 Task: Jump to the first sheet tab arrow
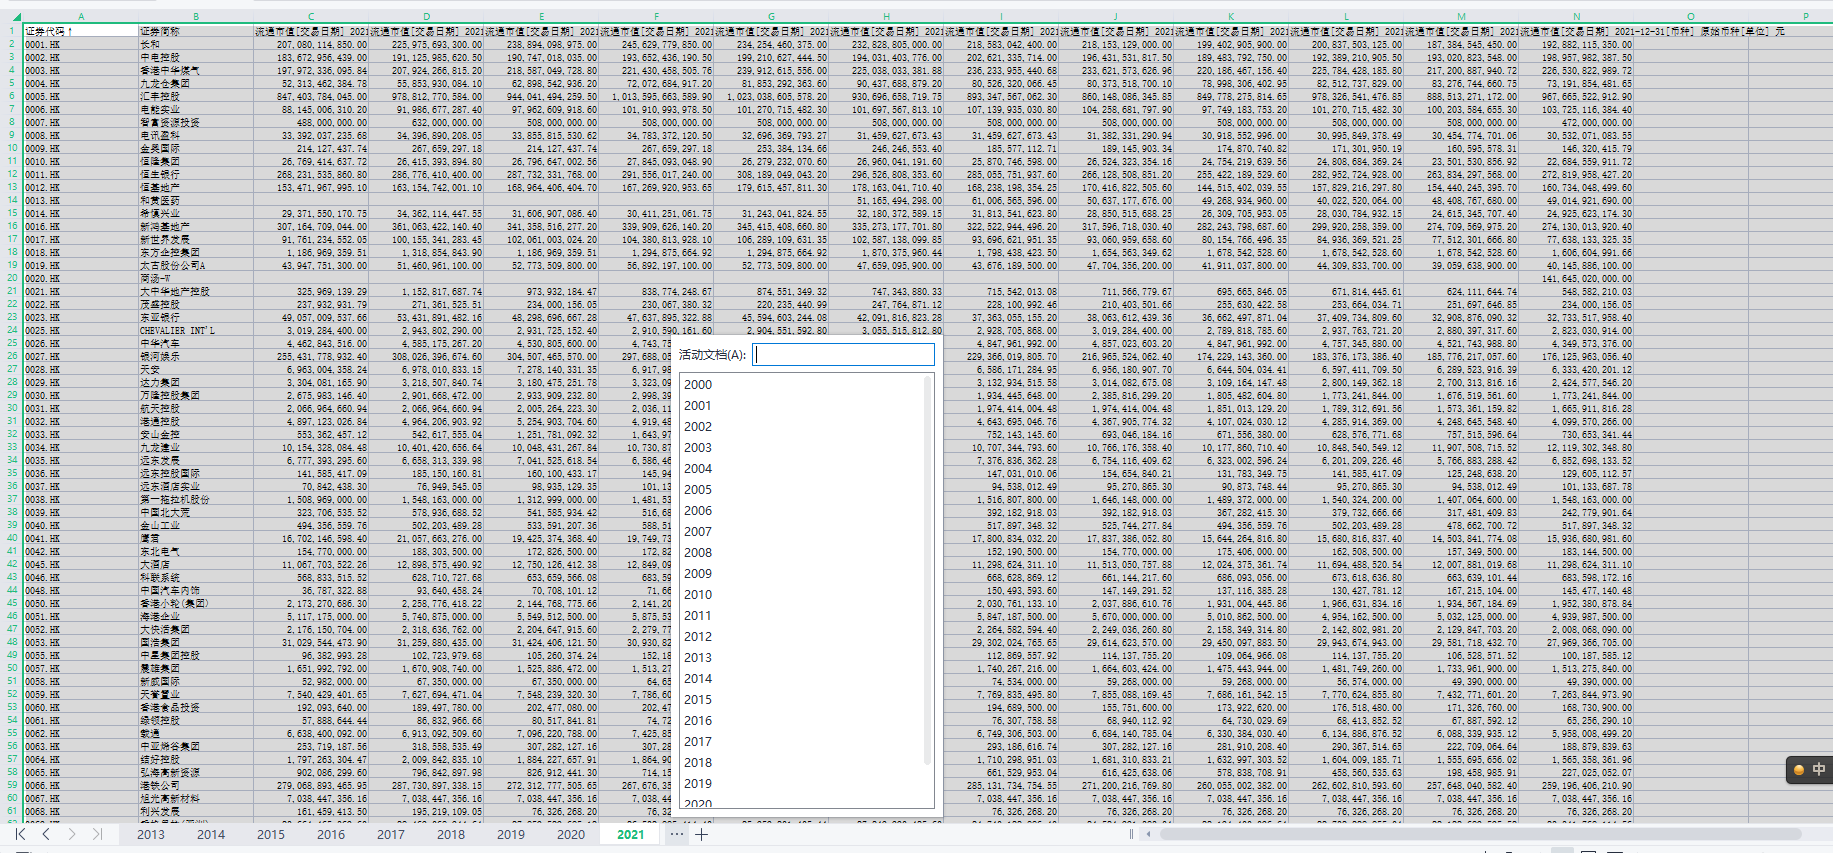tap(20, 834)
